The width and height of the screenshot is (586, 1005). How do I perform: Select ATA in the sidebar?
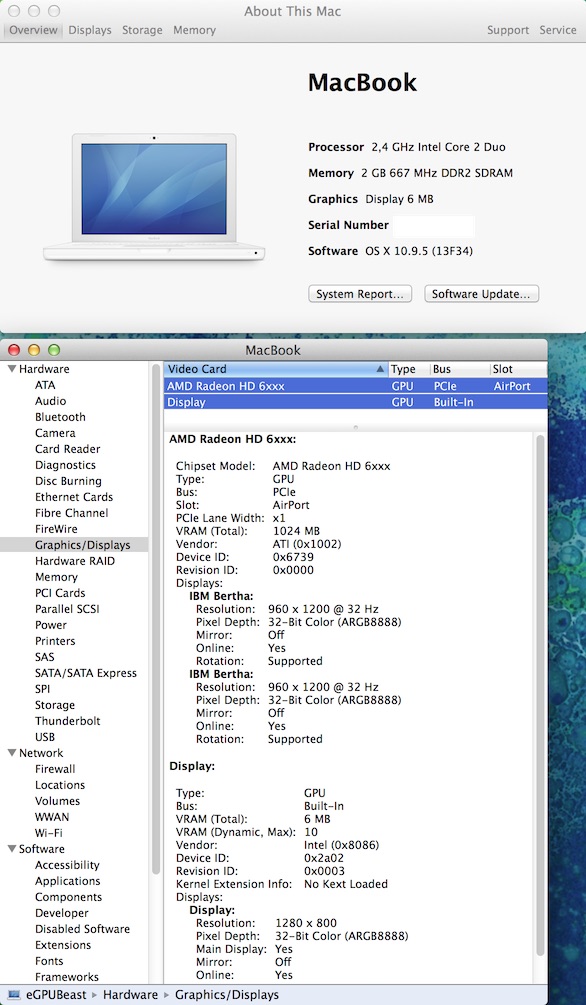coord(45,385)
